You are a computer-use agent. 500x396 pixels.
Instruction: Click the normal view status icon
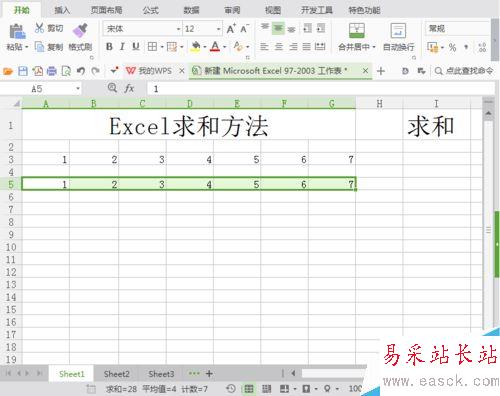249,389
